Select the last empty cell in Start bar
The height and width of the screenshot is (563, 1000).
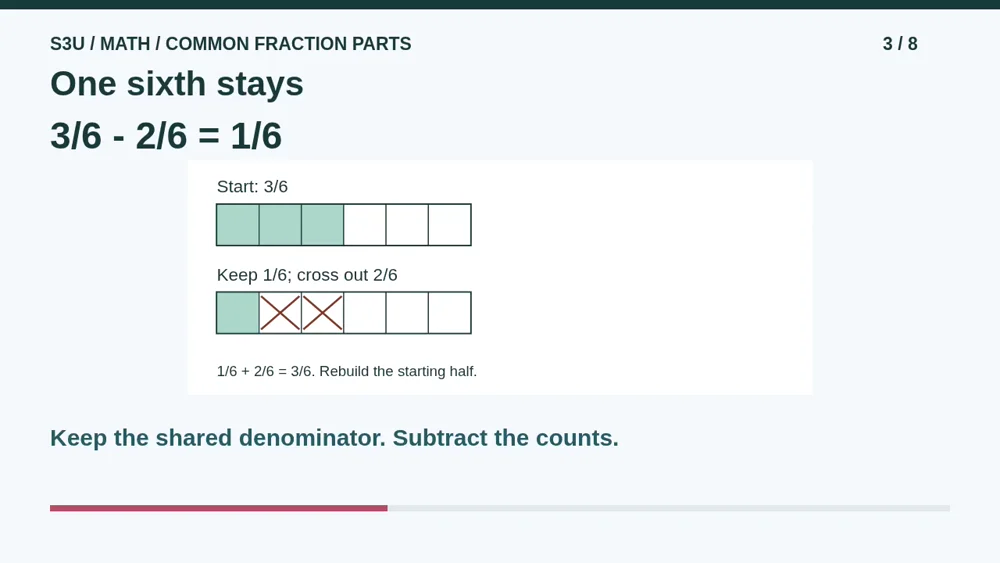pos(450,225)
